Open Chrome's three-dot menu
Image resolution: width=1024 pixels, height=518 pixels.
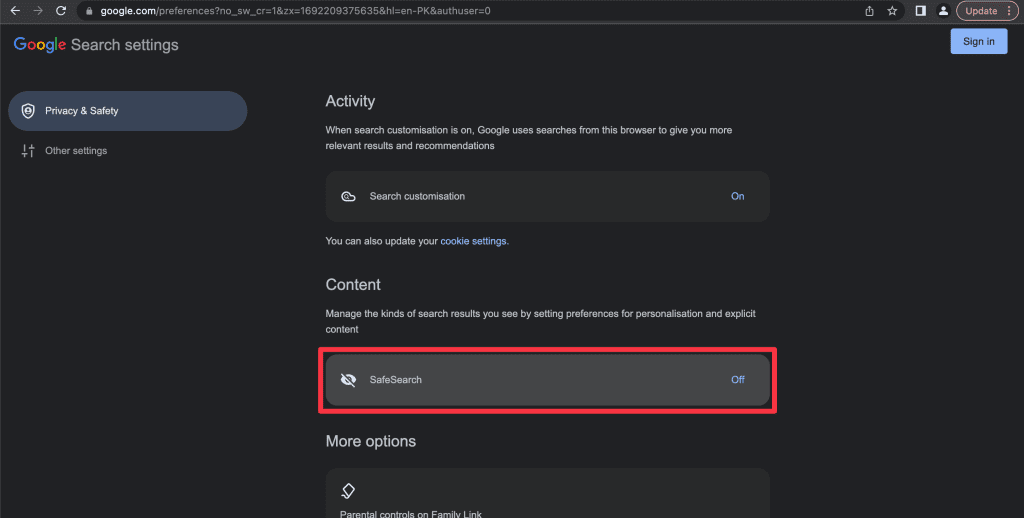[x=1010, y=10]
